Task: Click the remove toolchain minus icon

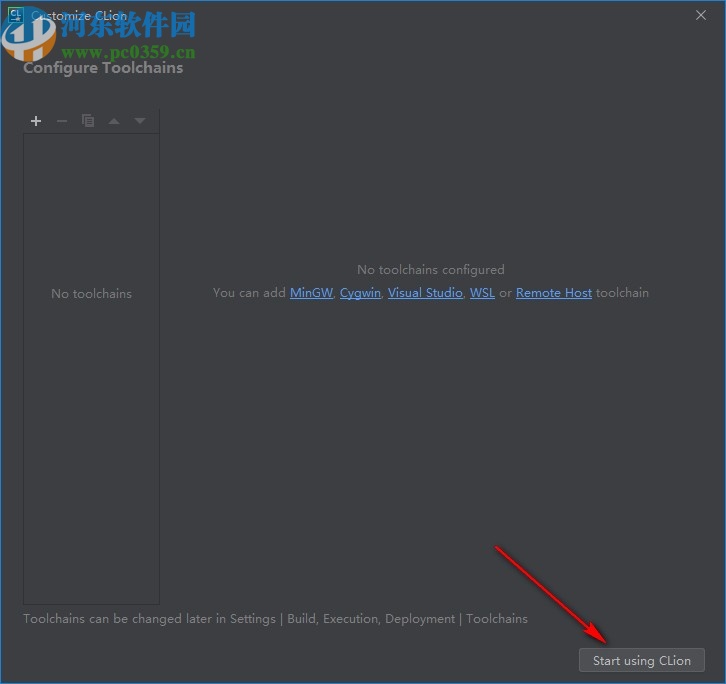Action: (x=62, y=121)
